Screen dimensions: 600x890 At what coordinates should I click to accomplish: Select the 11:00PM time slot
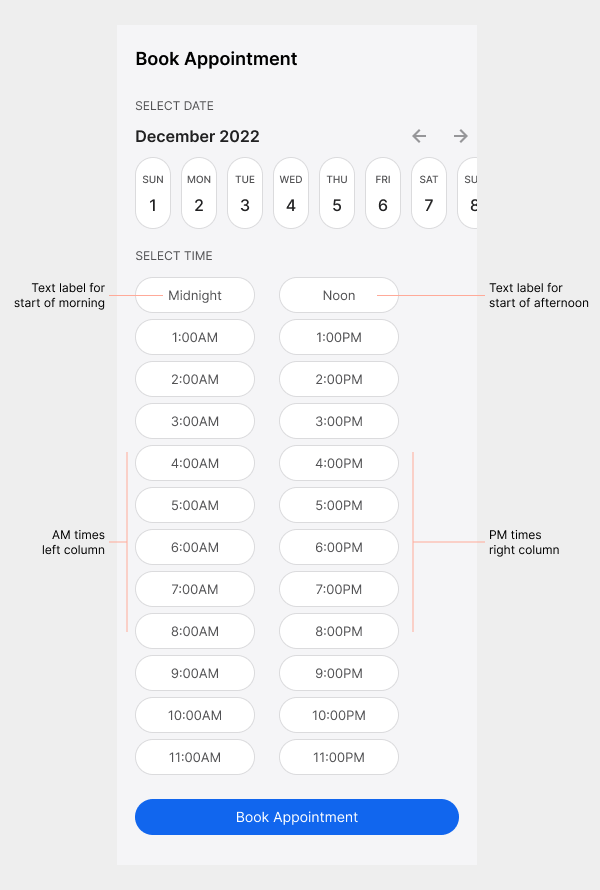[x=338, y=757]
